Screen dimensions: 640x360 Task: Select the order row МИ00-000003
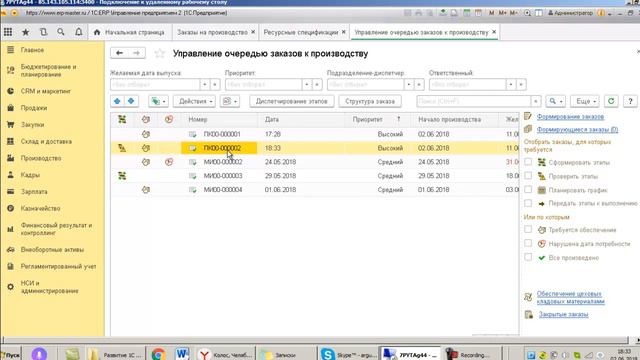pos(314,176)
